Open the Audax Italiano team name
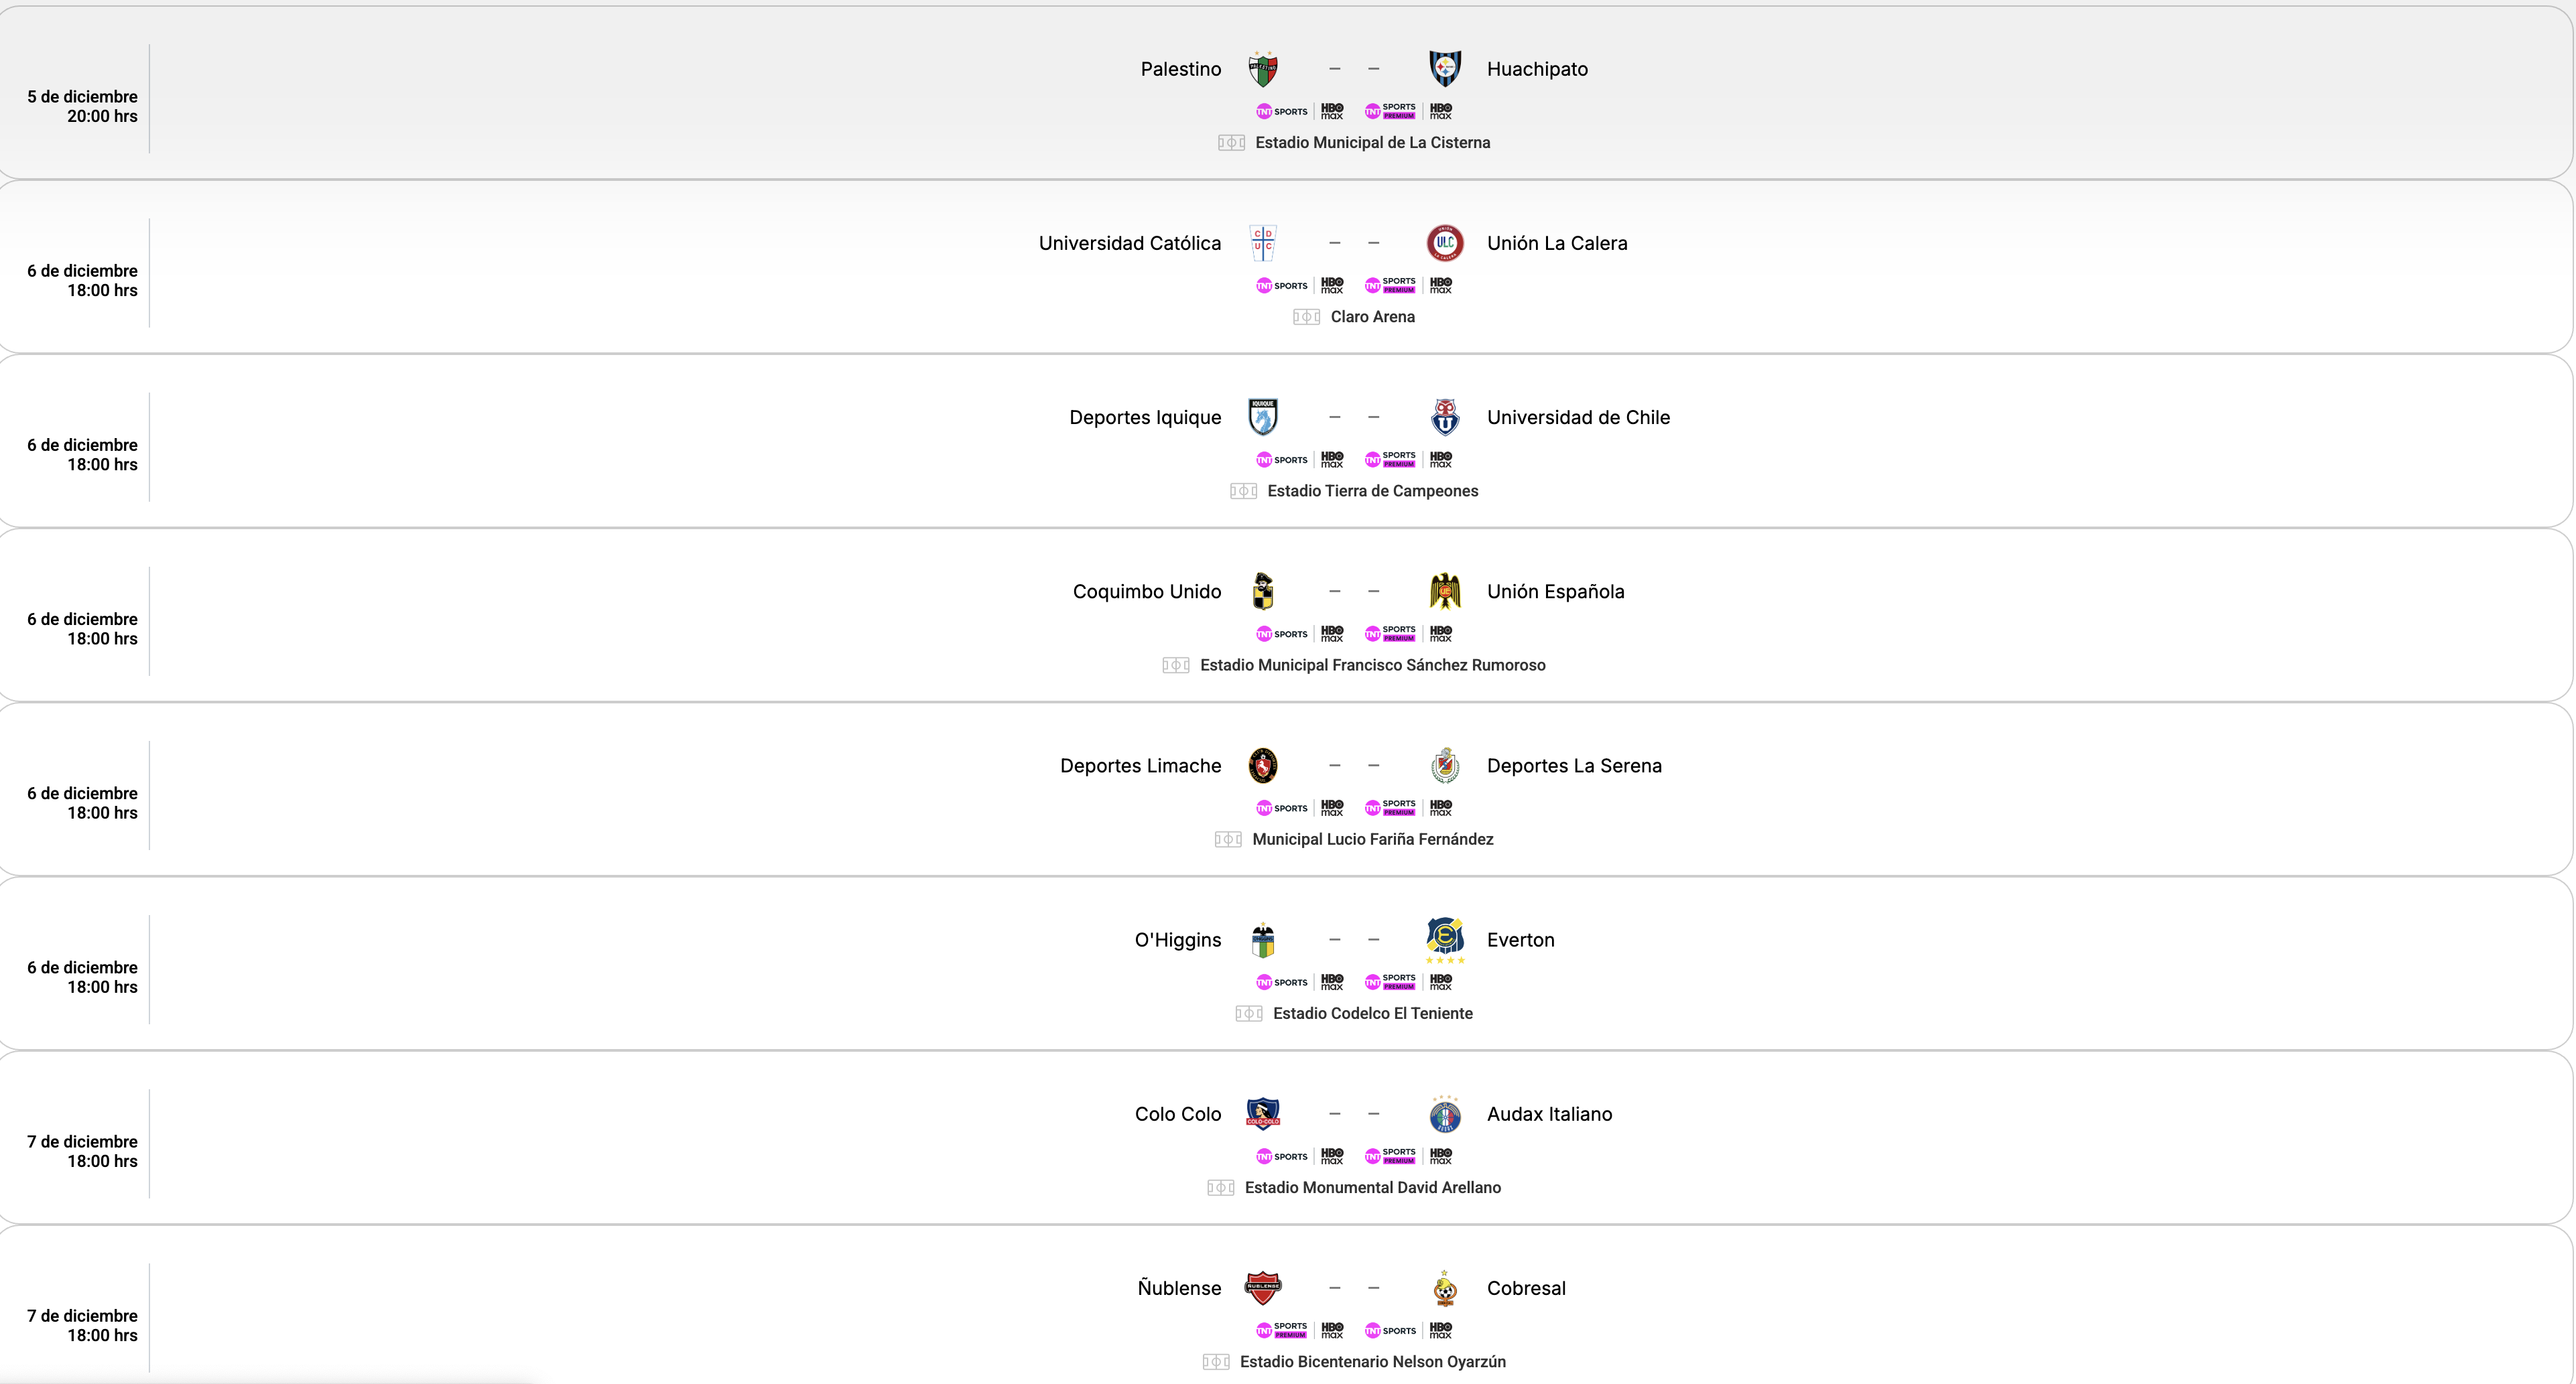The image size is (2576, 1384). click(1549, 1114)
